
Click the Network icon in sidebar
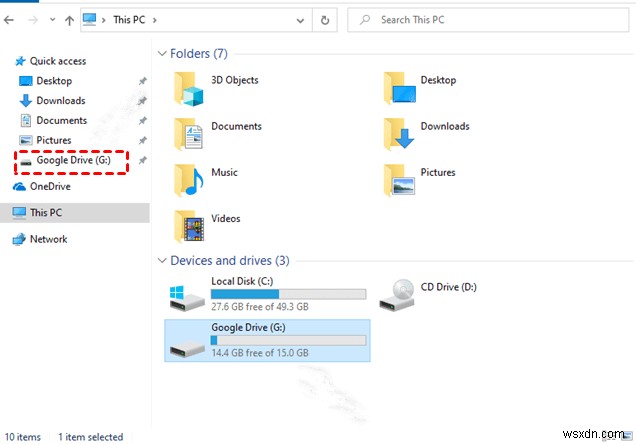19,239
